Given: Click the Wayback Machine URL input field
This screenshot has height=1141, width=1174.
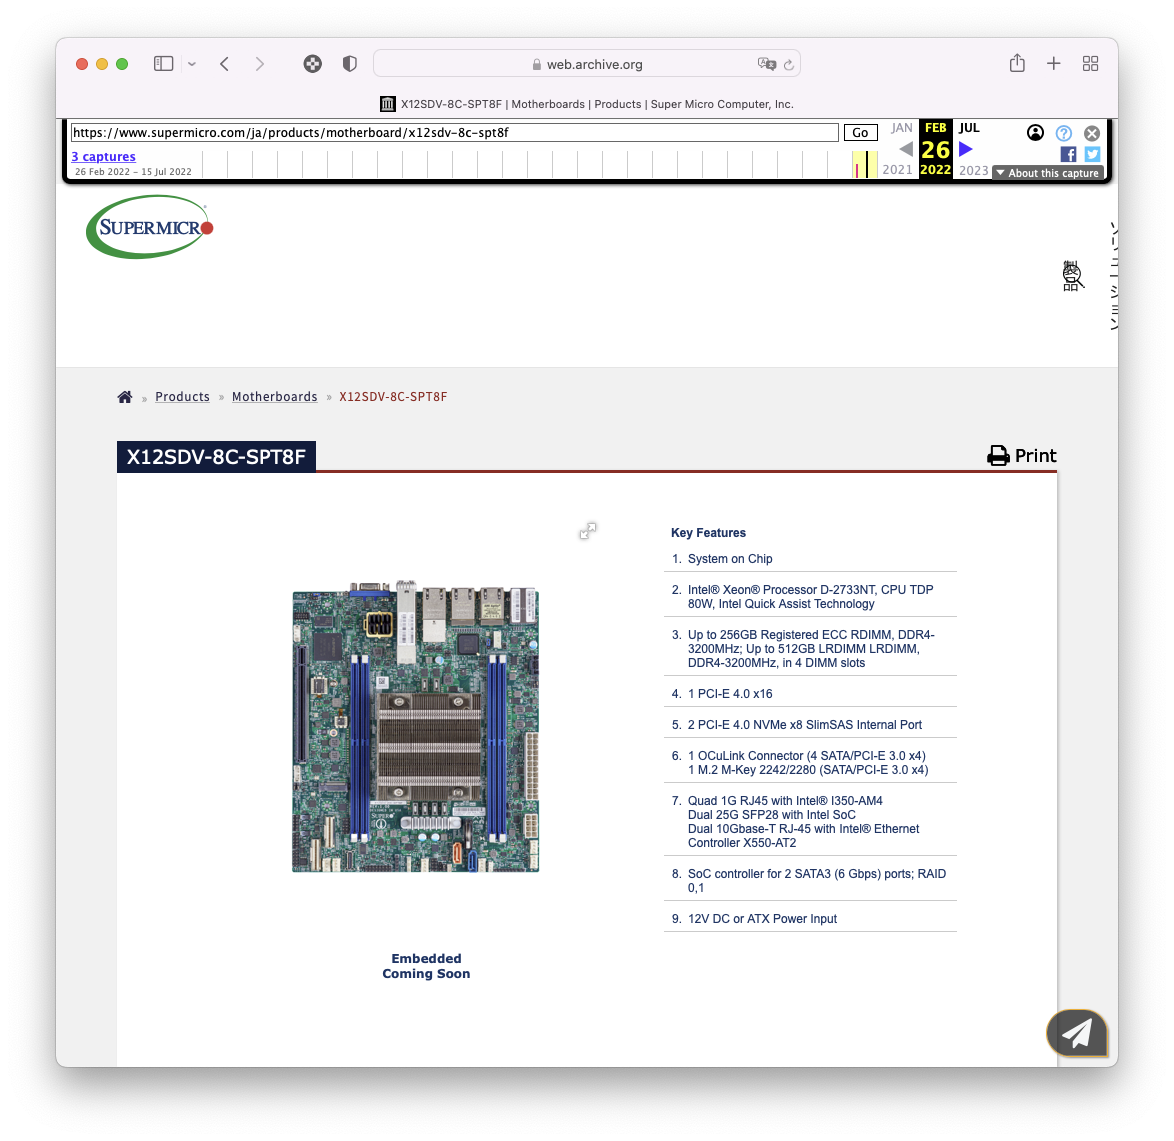Looking at the screenshot, I should pos(454,133).
